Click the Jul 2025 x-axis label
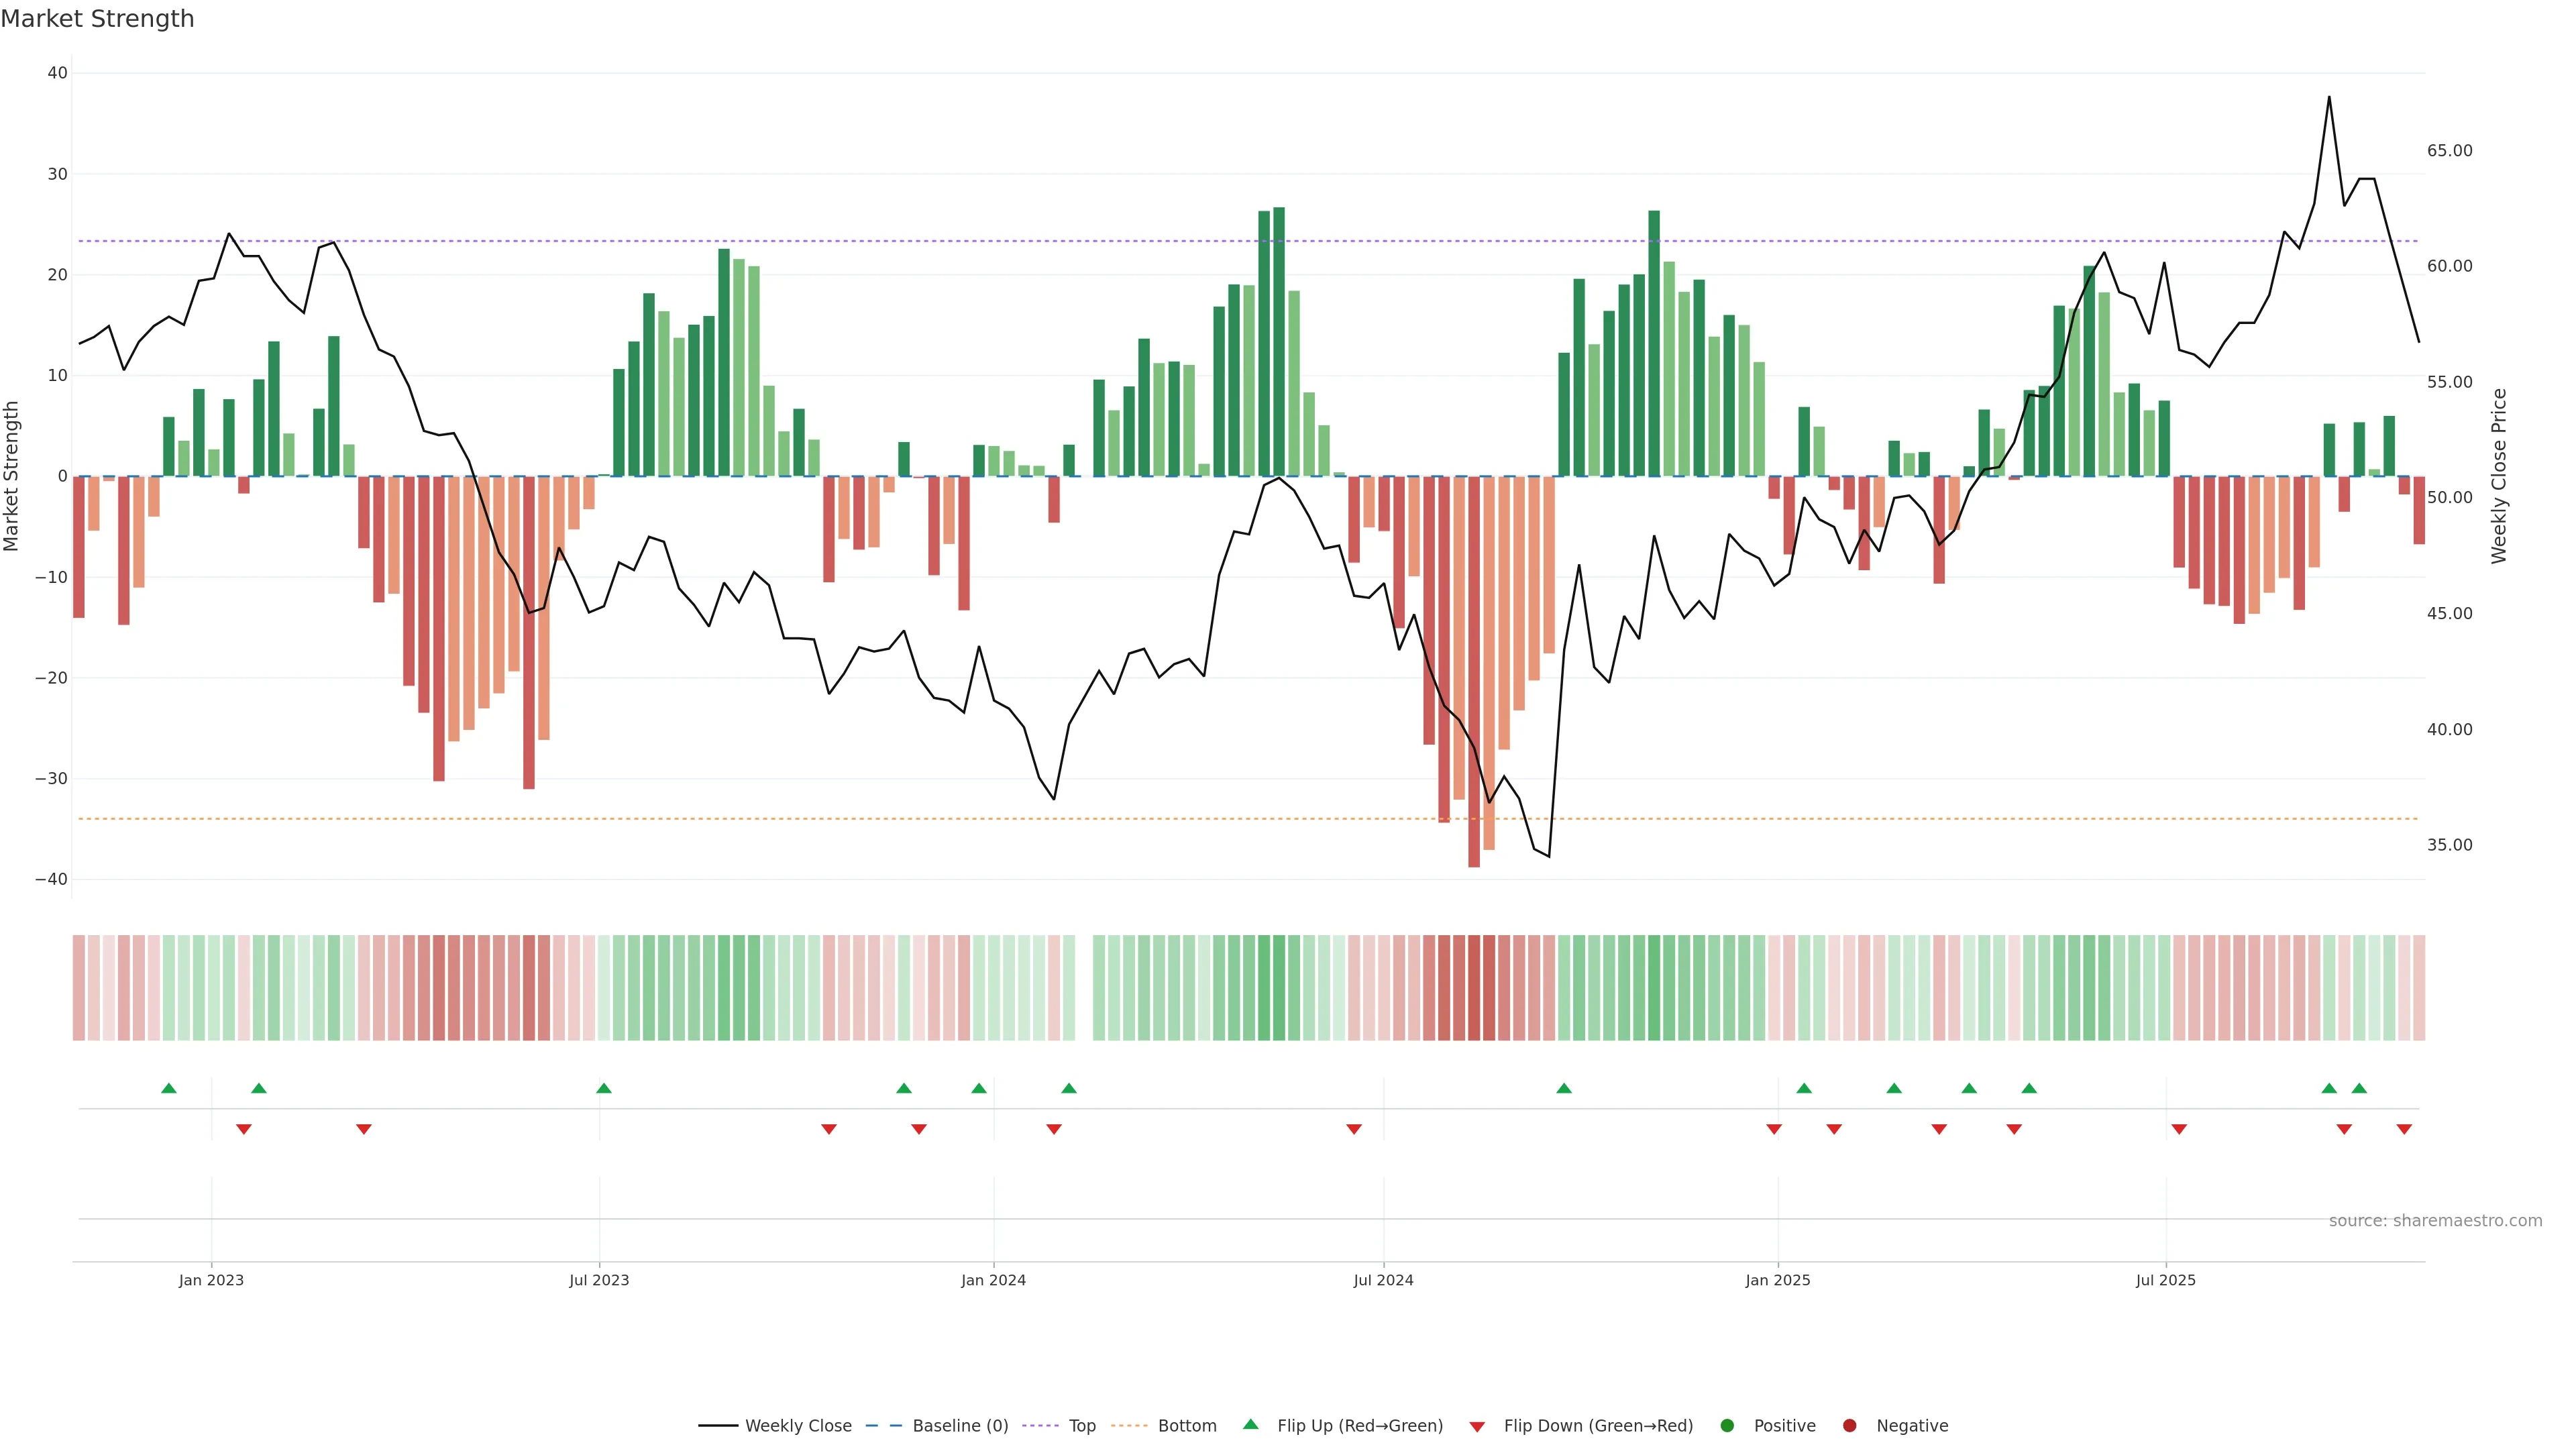Image resolution: width=2576 pixels, height=1449 pixels. tap(2165, 1280)
